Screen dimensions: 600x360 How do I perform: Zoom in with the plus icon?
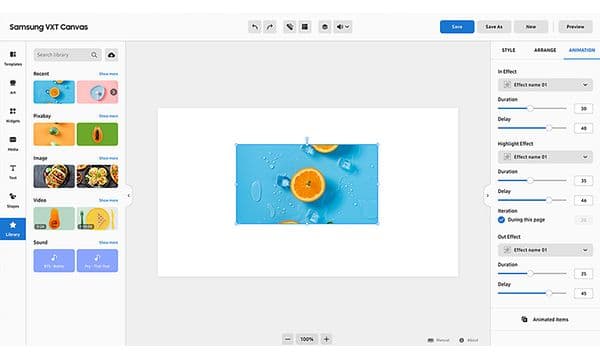pyautogui.click(x=326, y=339)
